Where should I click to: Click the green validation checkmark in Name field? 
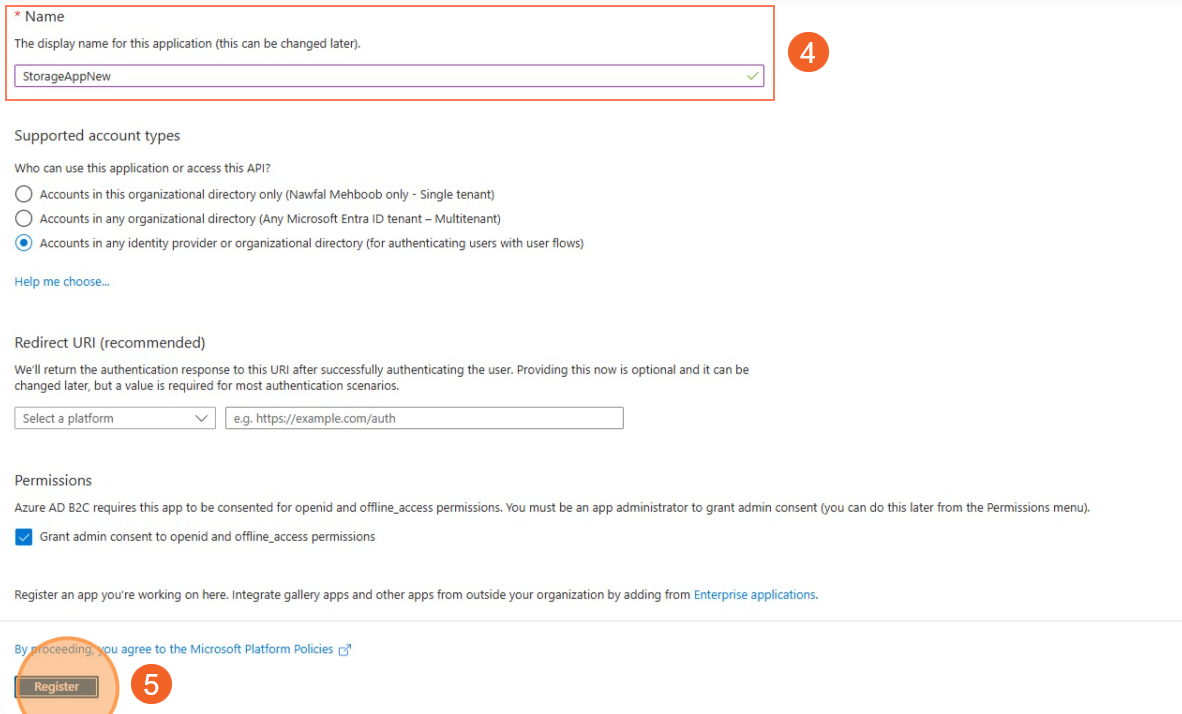pos(752,76)
